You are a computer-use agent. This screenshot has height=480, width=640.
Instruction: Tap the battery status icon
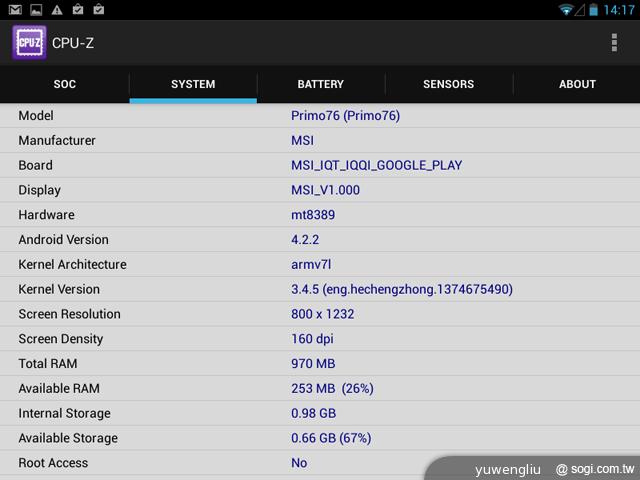(x=593, y=10)
